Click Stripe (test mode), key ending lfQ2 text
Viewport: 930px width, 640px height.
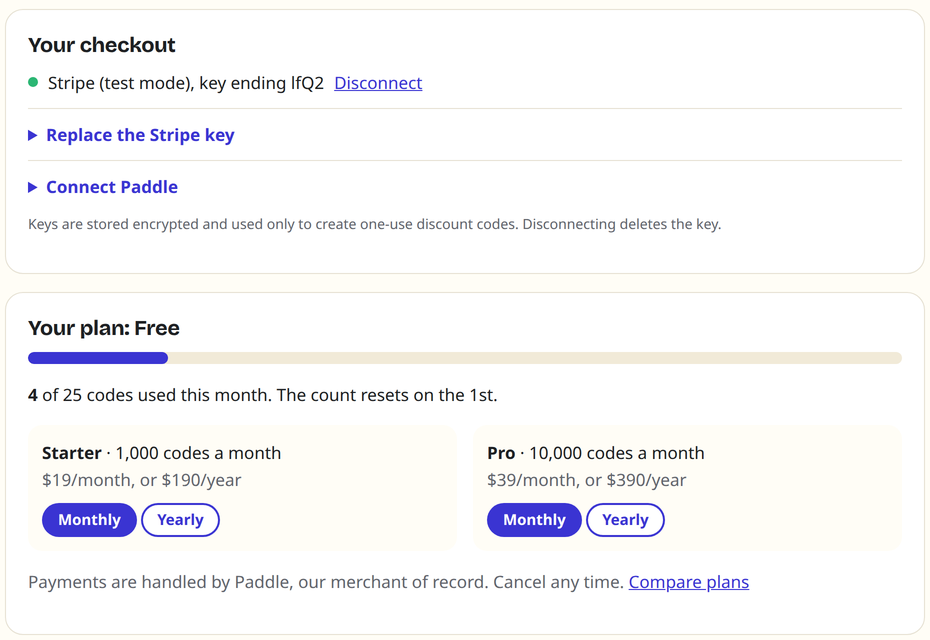point(186,83)
